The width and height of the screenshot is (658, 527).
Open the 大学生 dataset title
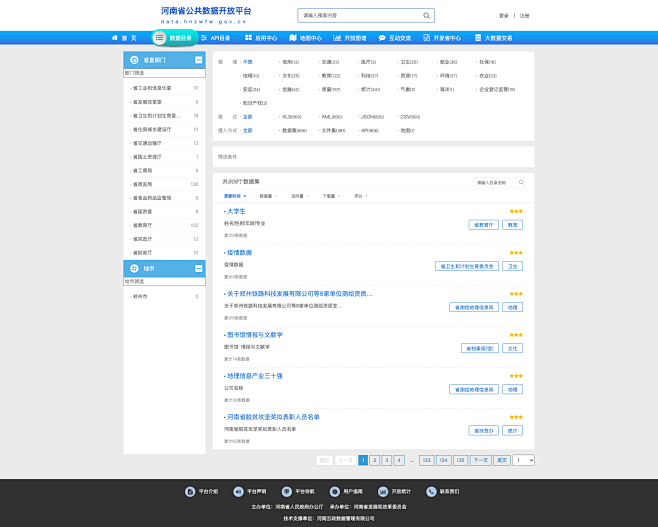[x=236, y=211]
